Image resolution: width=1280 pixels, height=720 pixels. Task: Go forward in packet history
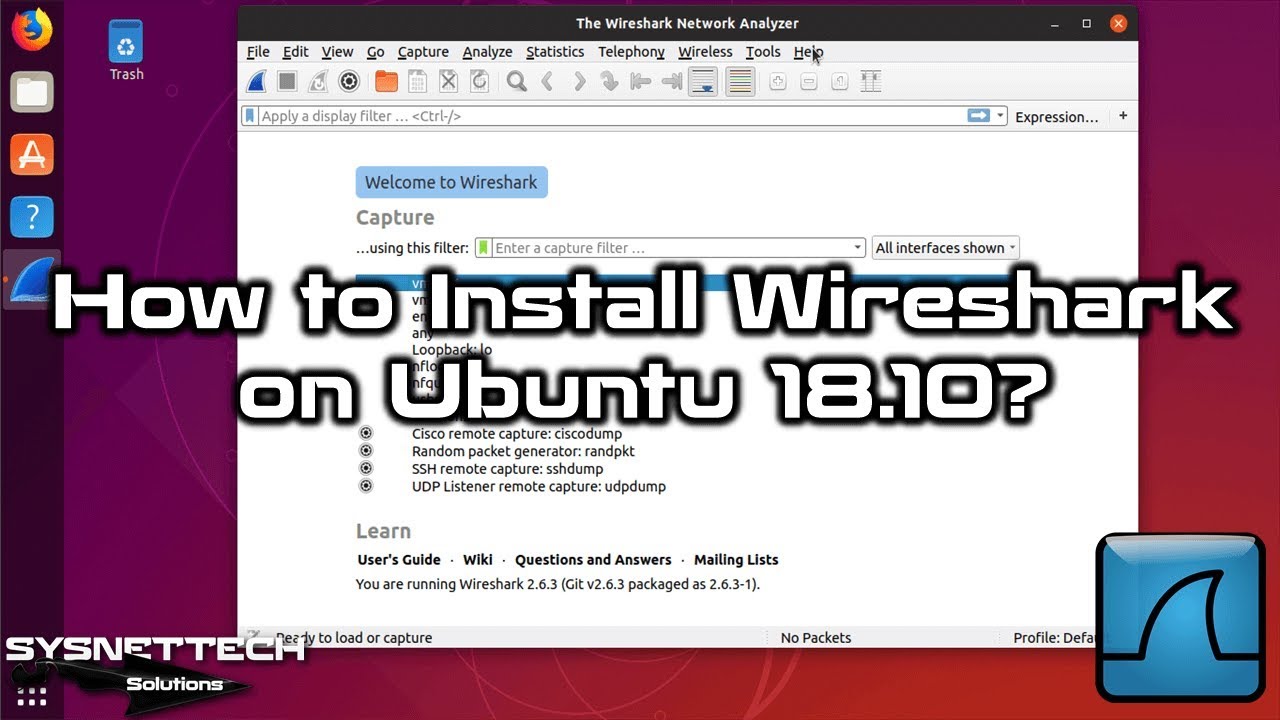[578, 82]
